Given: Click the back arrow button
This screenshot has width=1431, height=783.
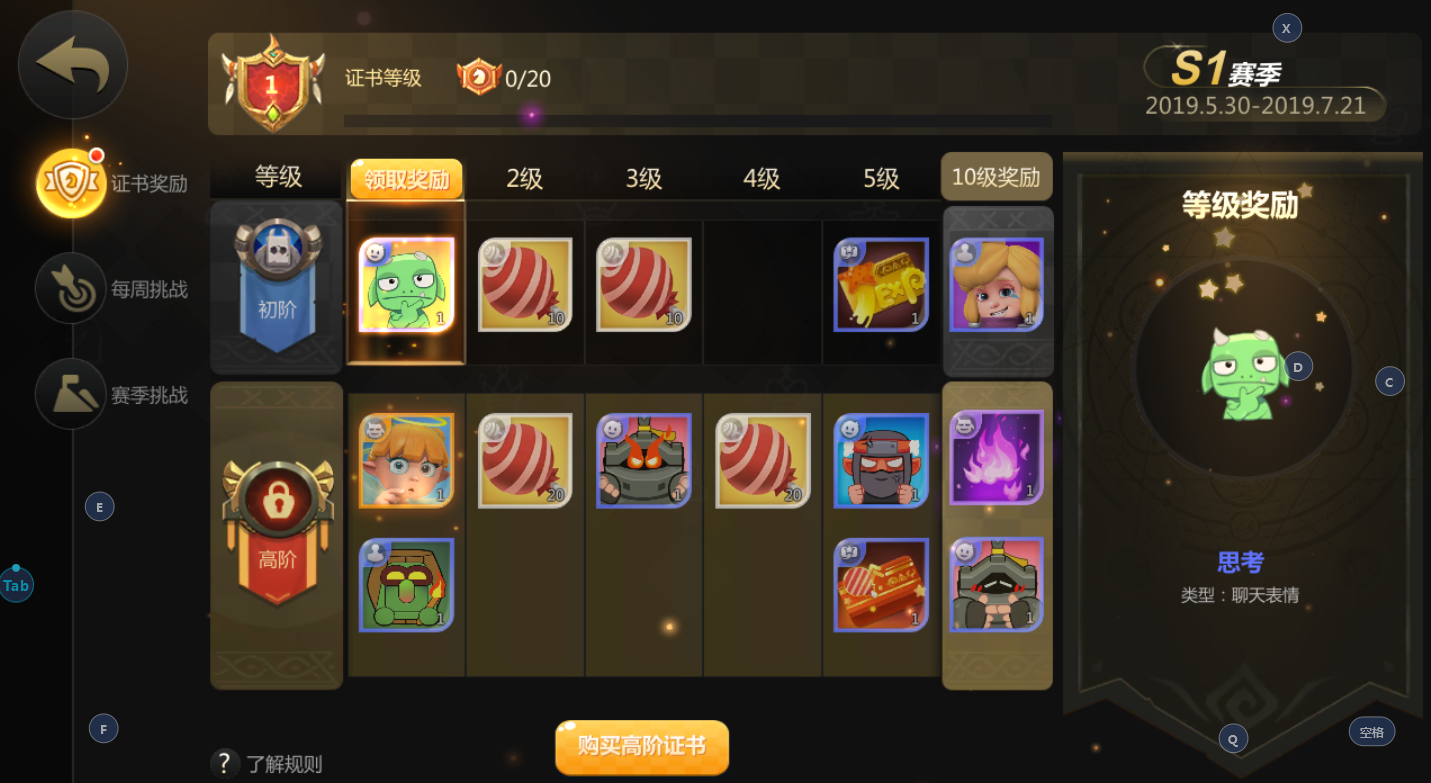Looking at the screenshot, I should [73, 65].
